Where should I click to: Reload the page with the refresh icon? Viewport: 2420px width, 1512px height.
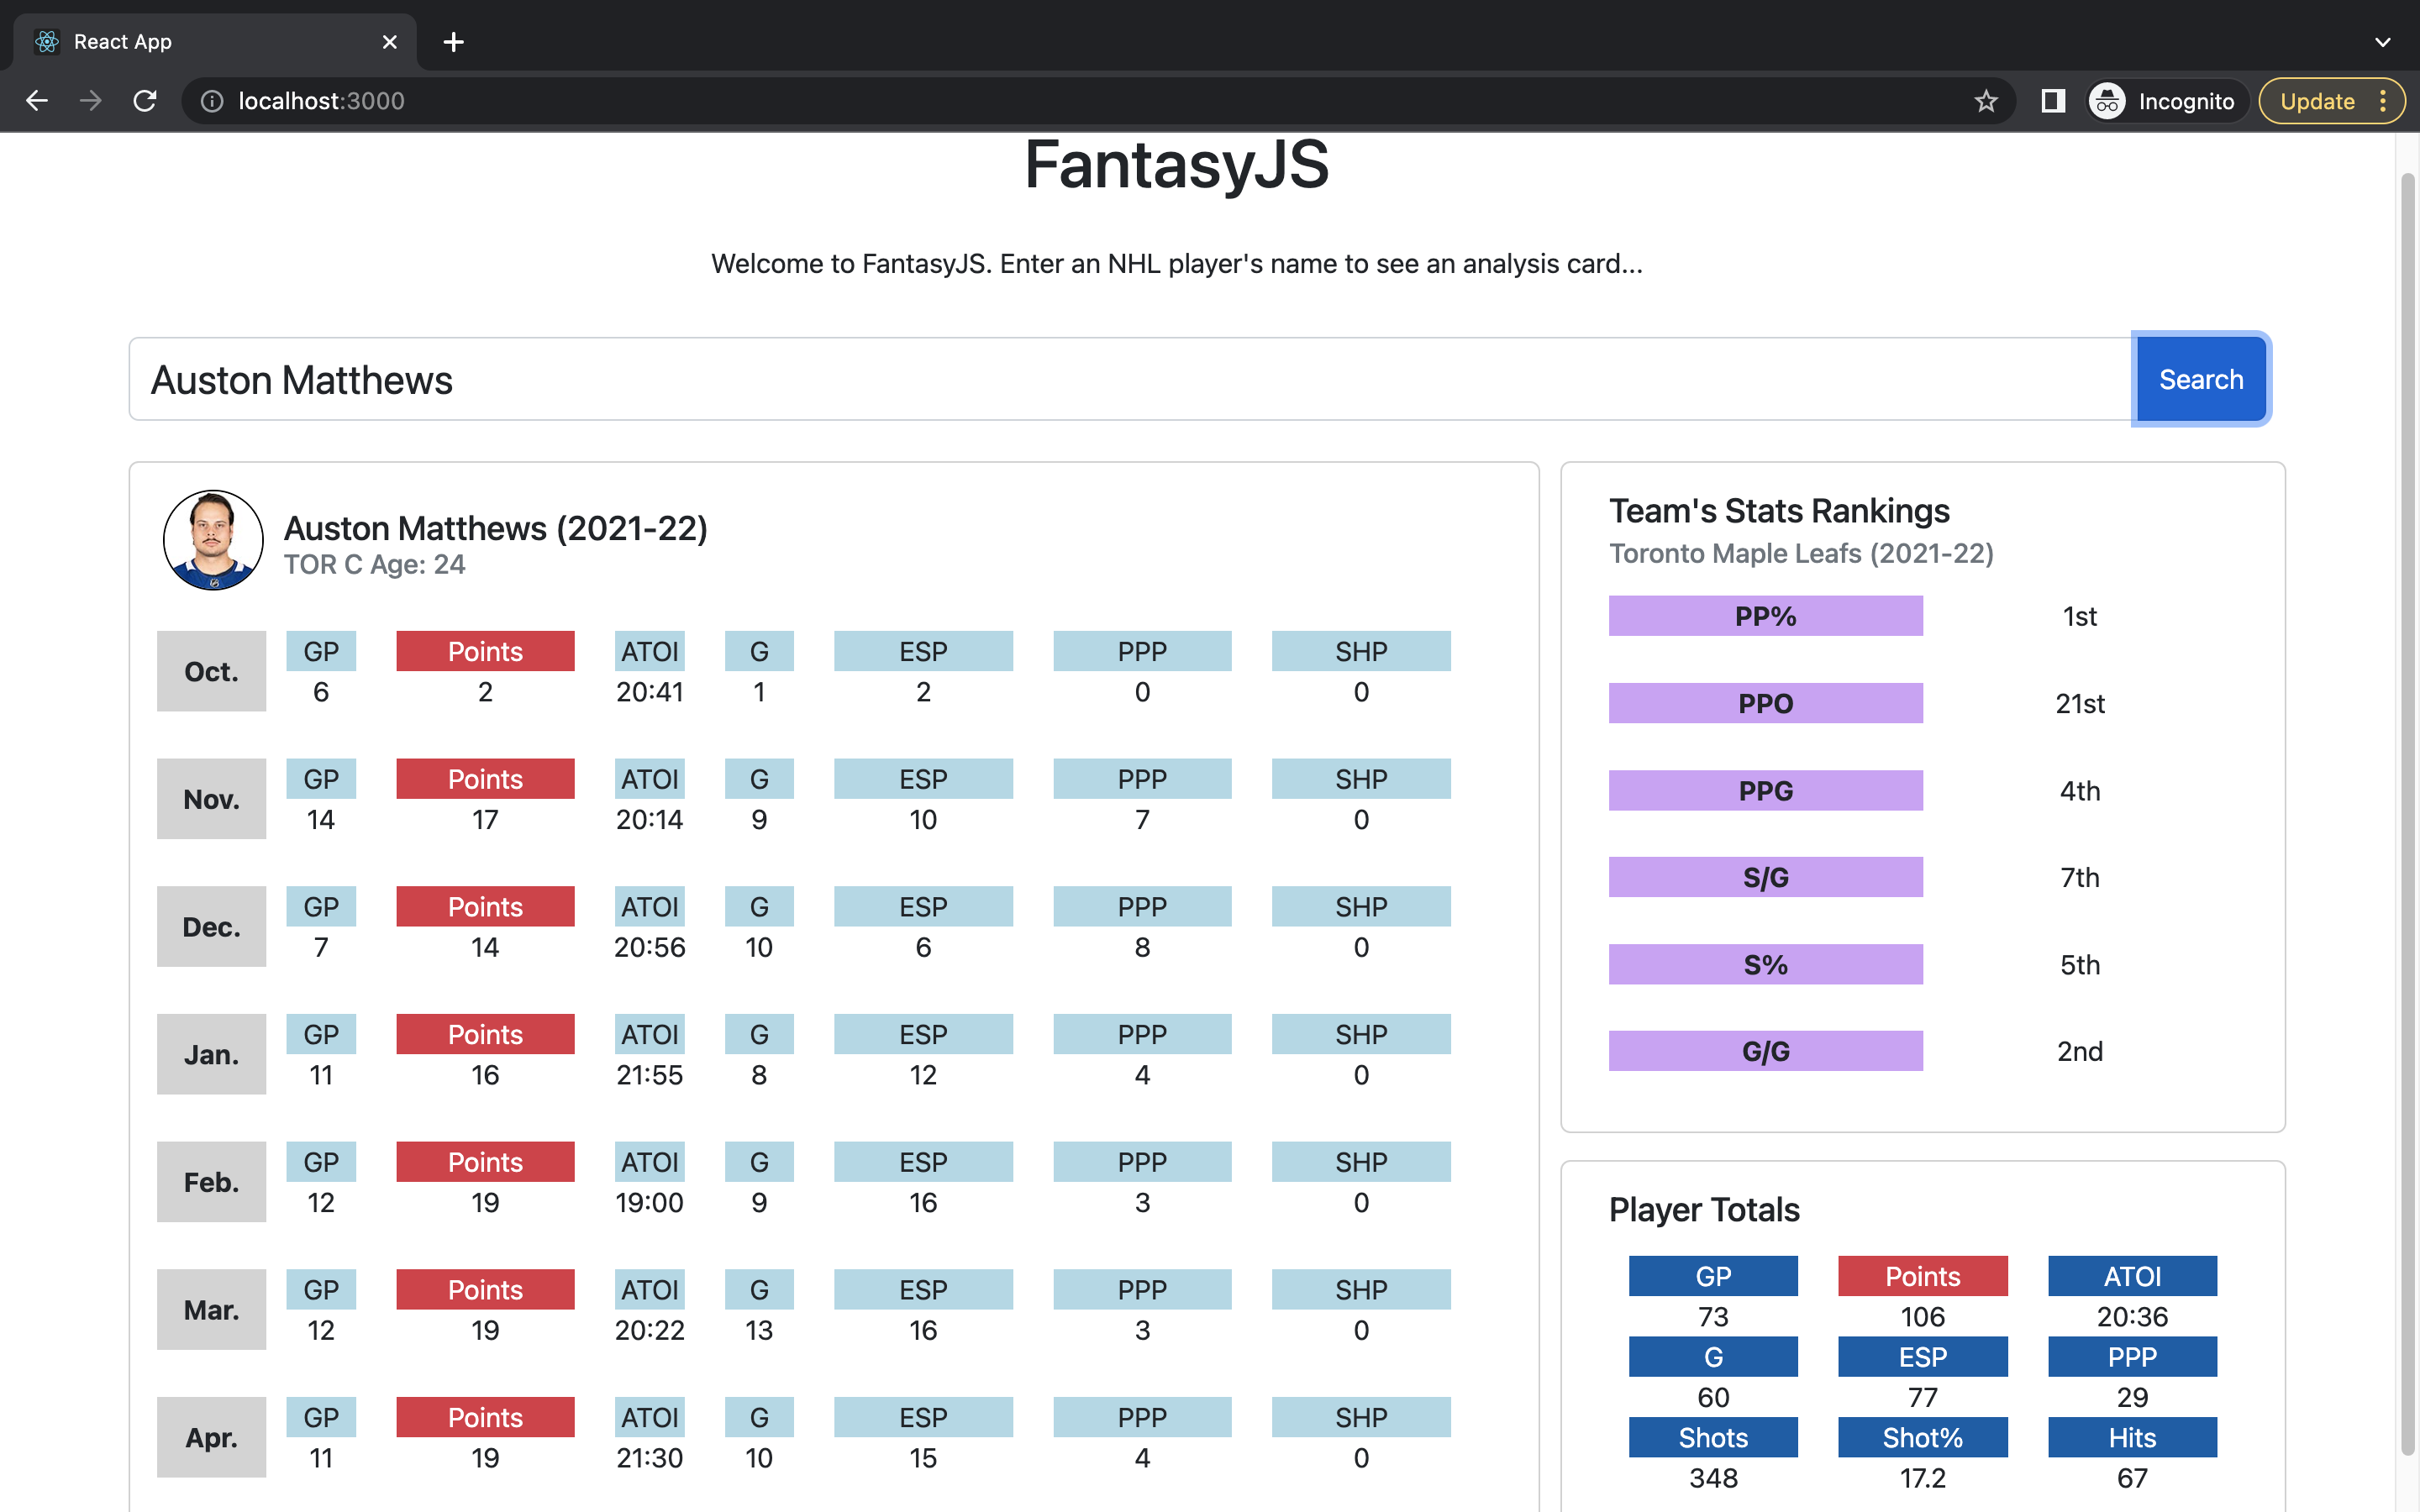(145, 101)
